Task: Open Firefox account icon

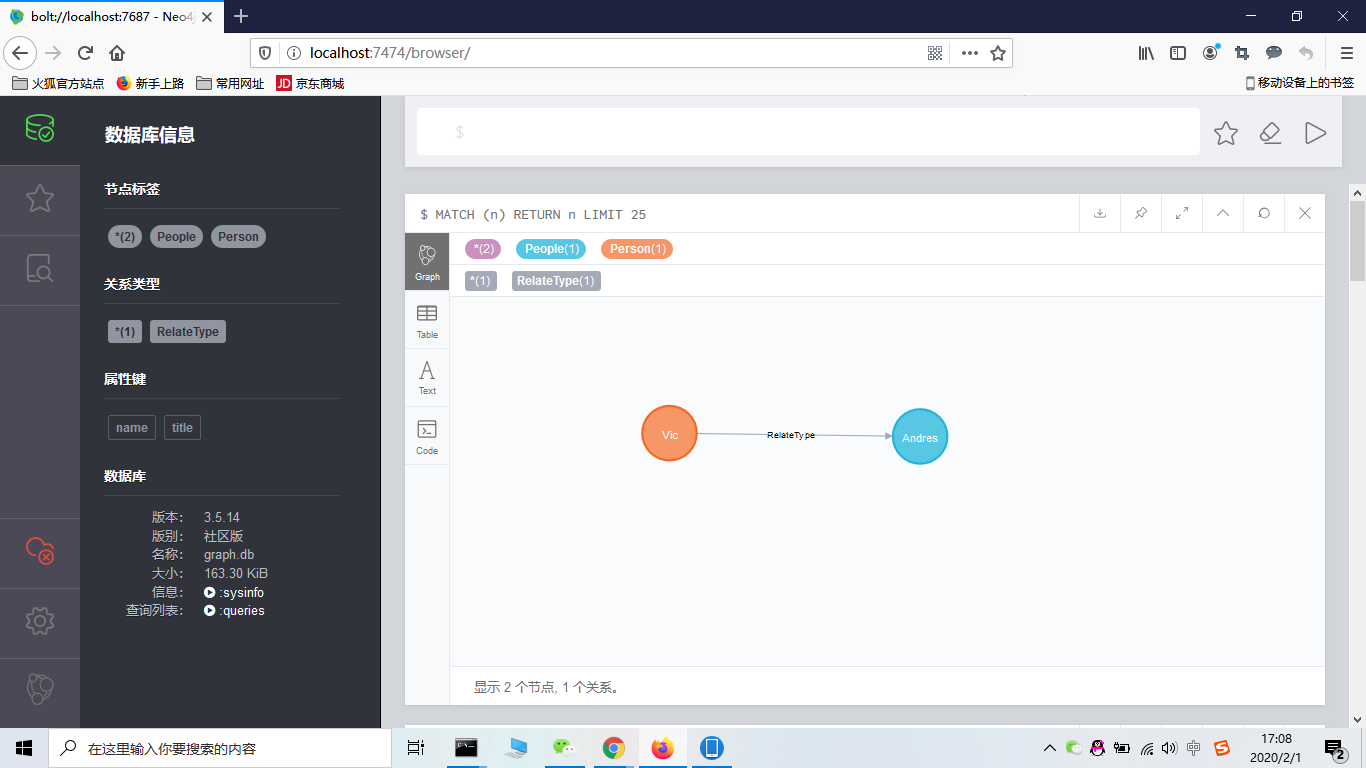Action: click(1211, 52)
